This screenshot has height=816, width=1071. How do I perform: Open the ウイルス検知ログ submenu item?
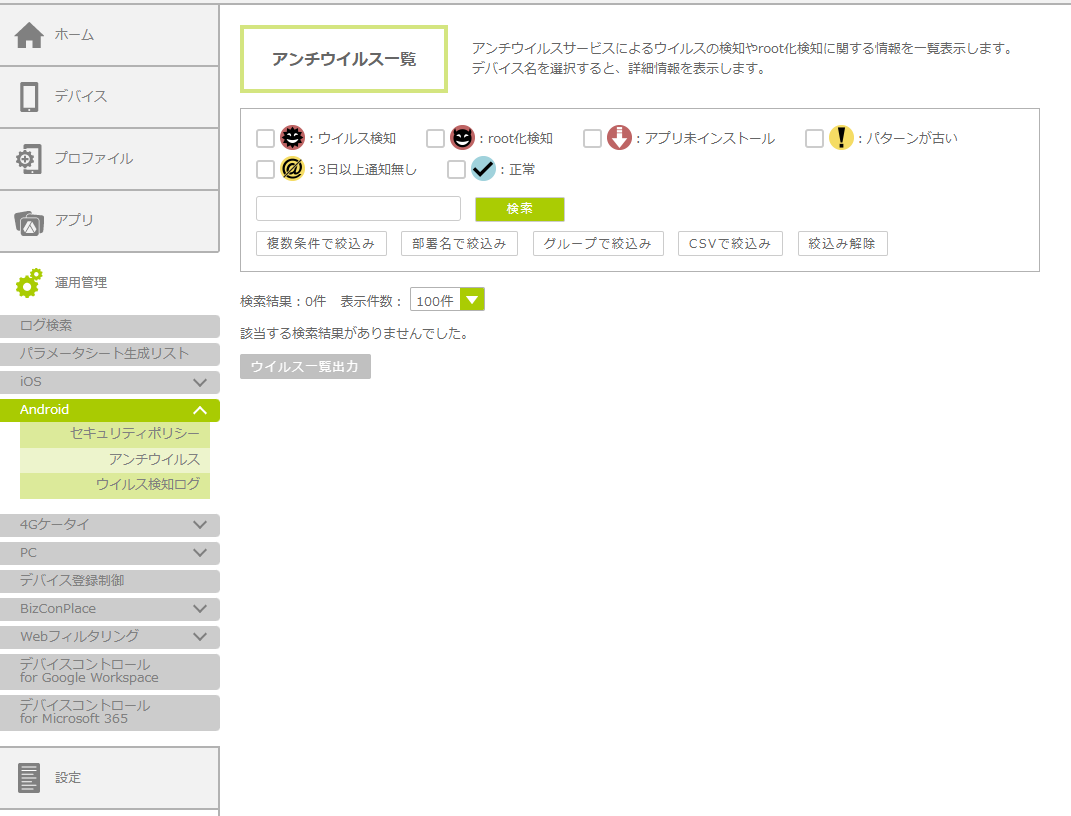click(x=148, y=485)
